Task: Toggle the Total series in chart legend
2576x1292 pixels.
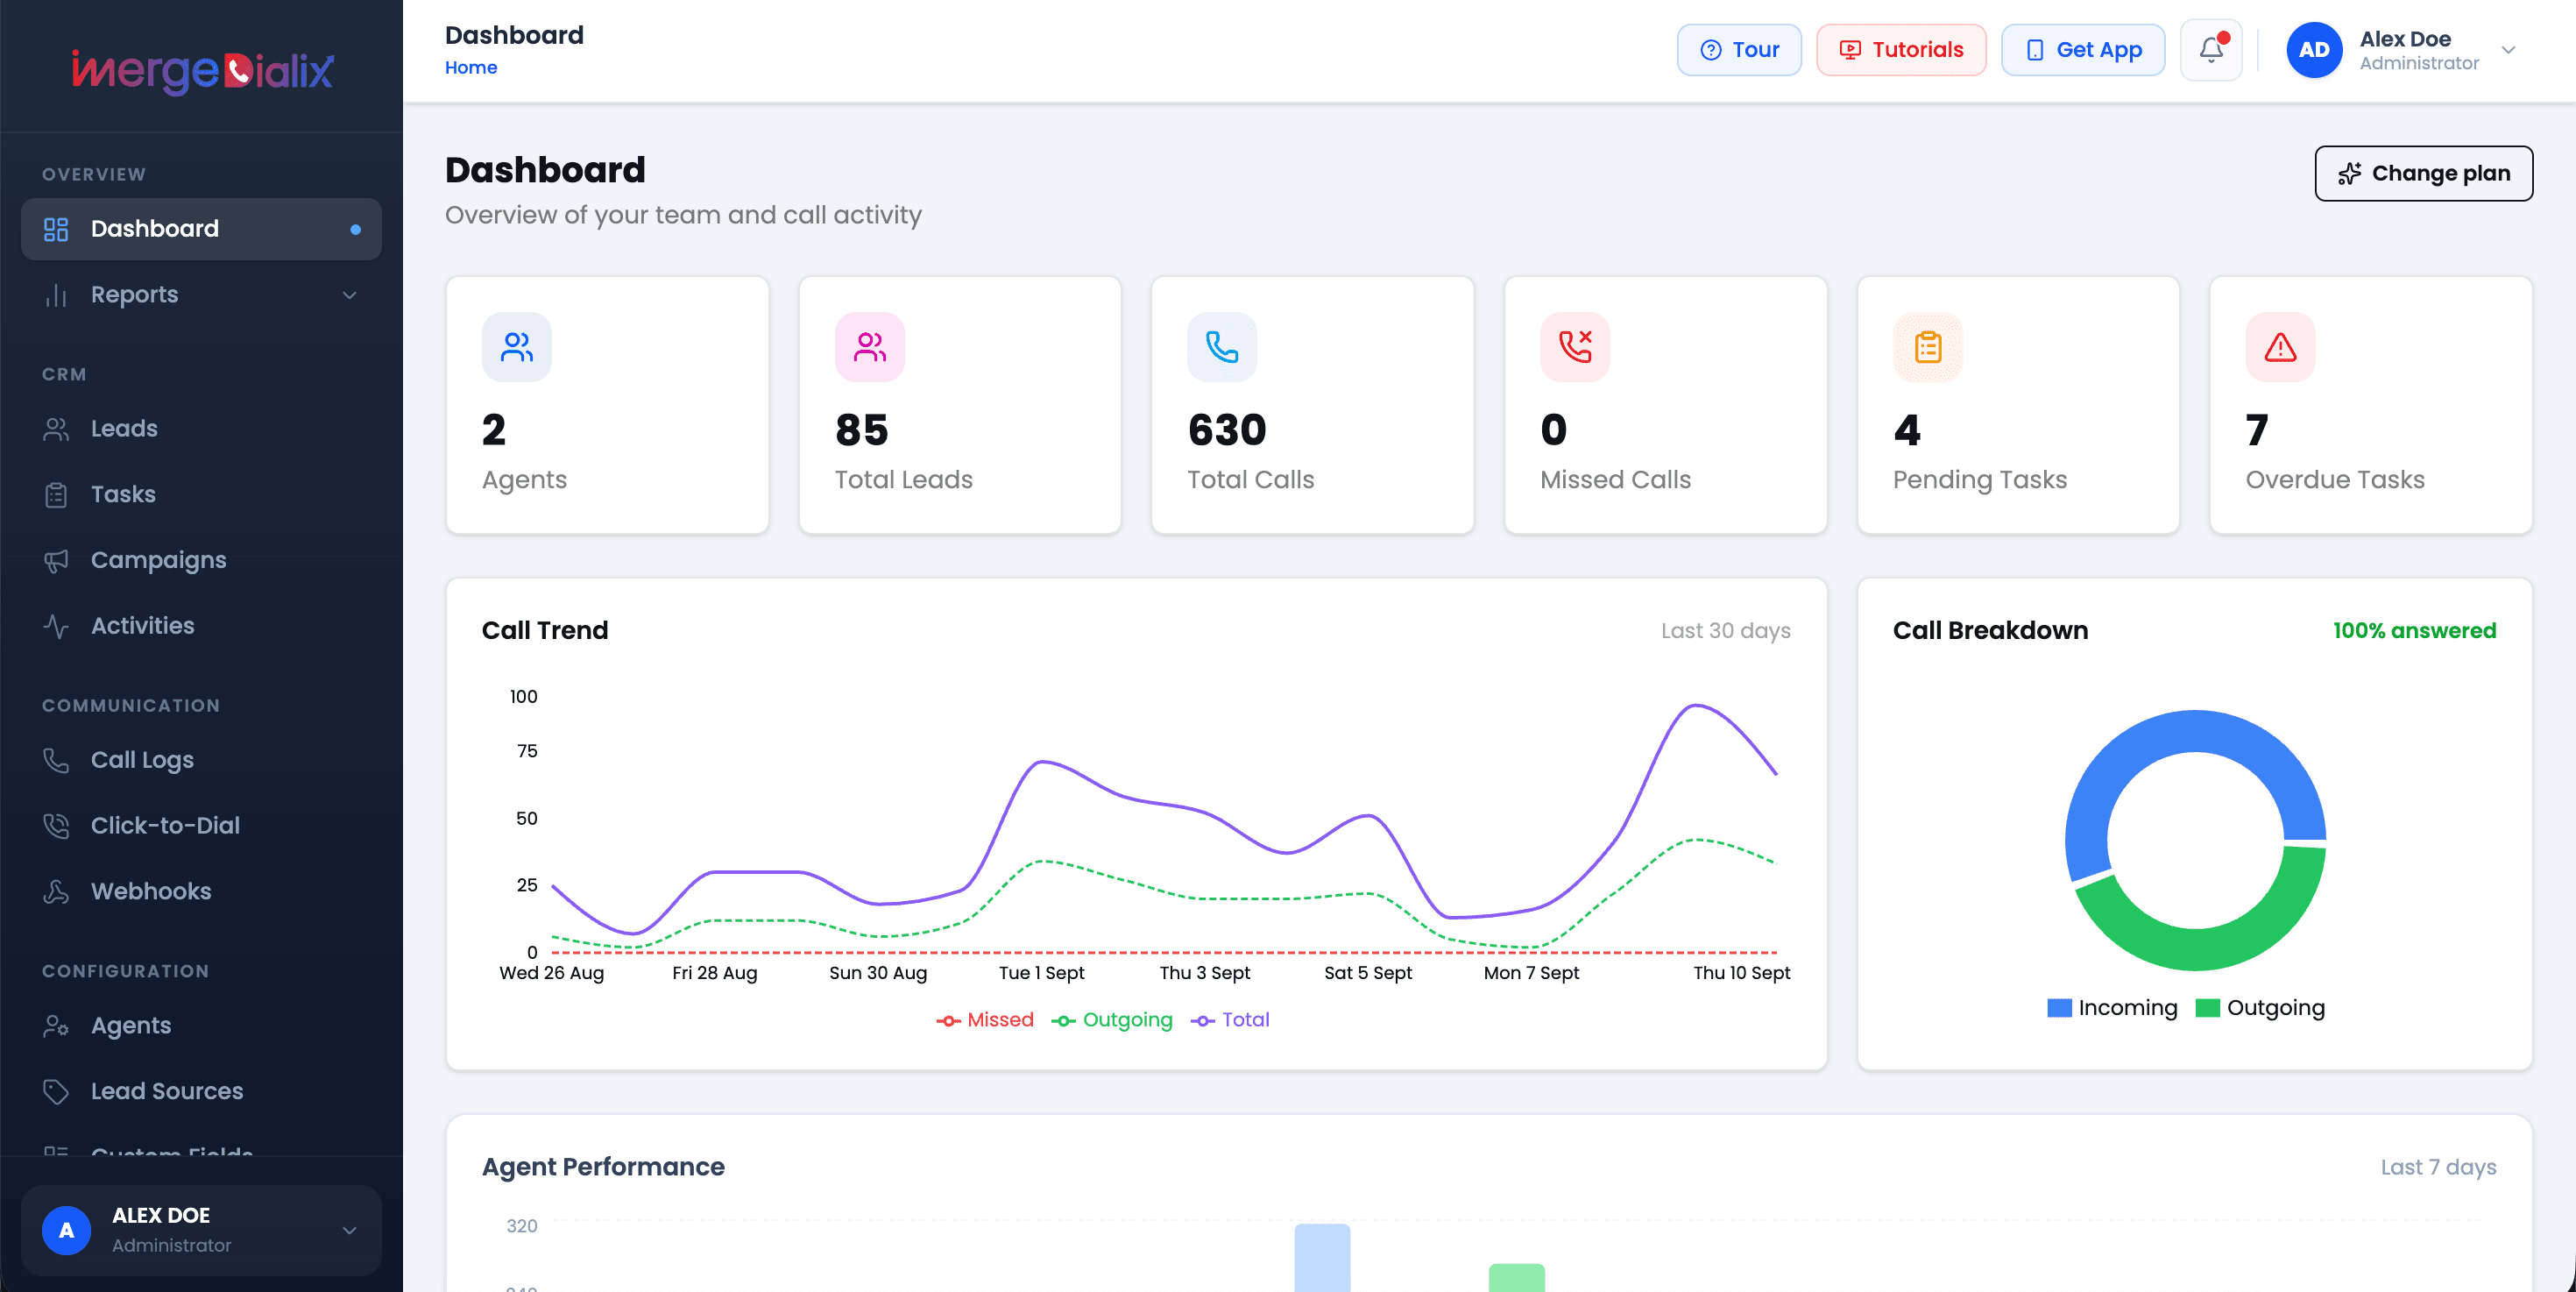Action: [x=1229, y=1020]
